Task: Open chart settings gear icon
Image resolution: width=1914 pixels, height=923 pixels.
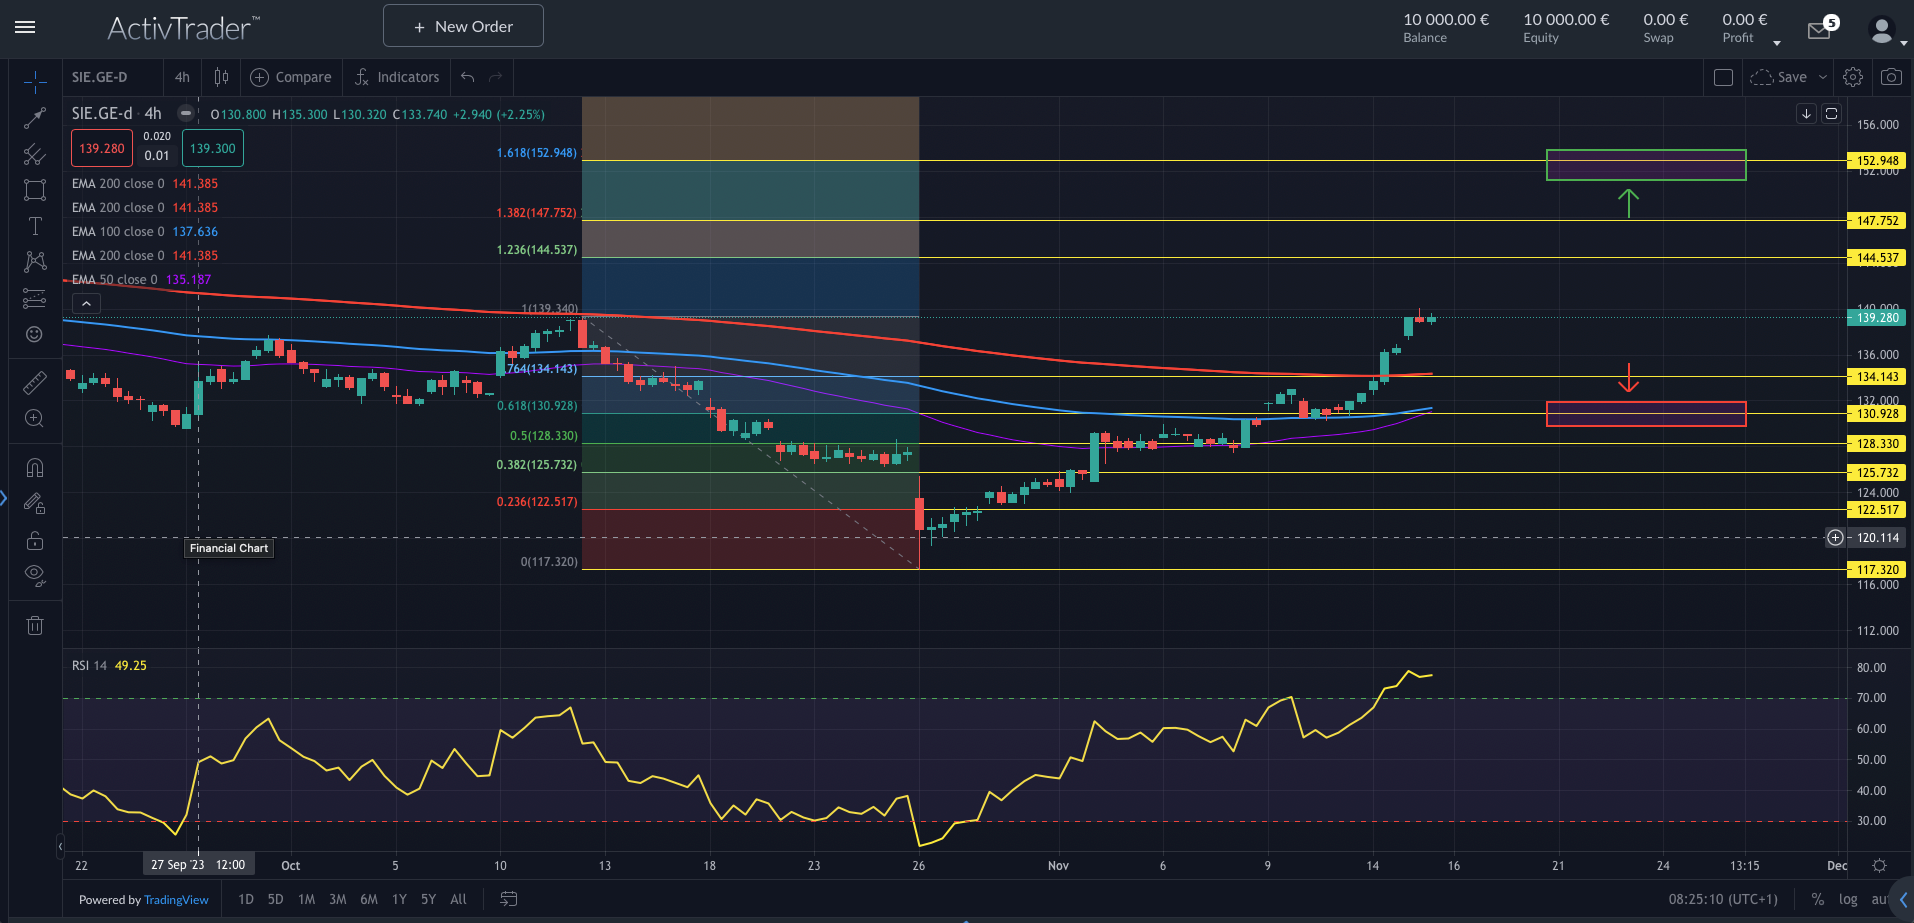Action: click(1852, 77)
